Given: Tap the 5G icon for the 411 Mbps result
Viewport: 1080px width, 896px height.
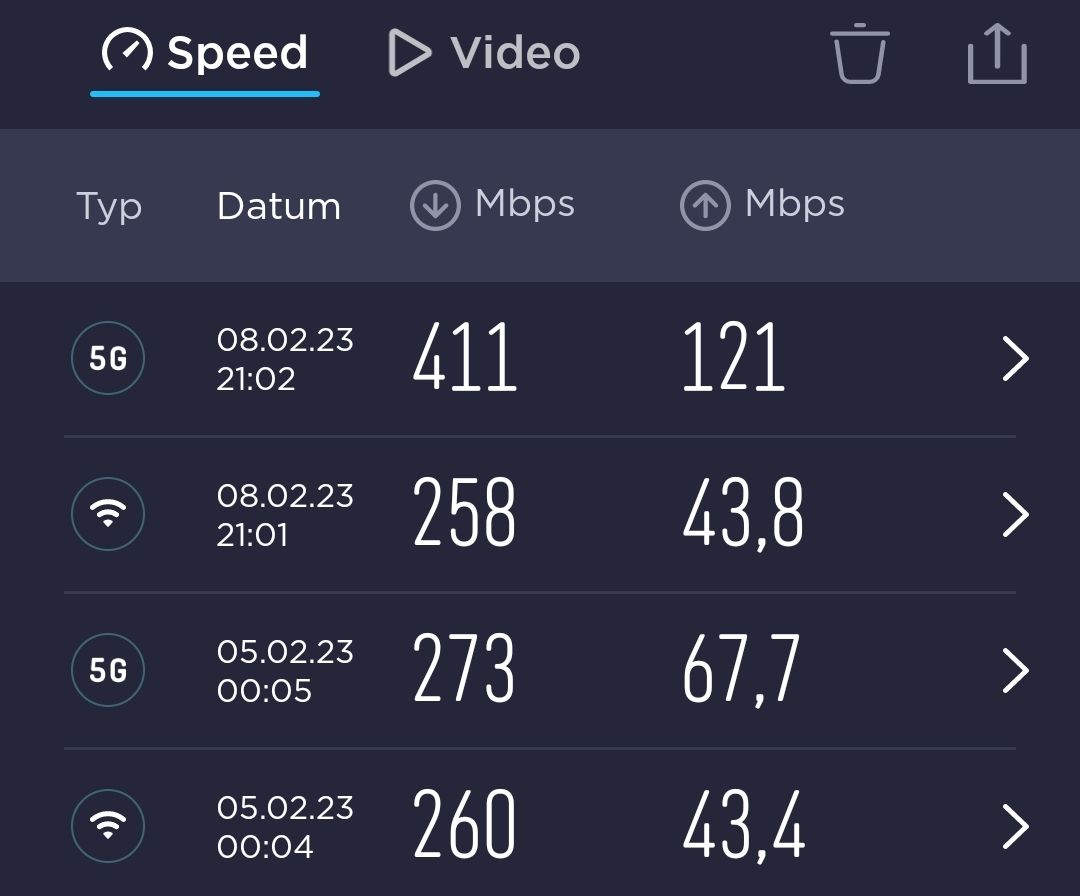Looking at the screenshot, I should [x=108, y=358].
